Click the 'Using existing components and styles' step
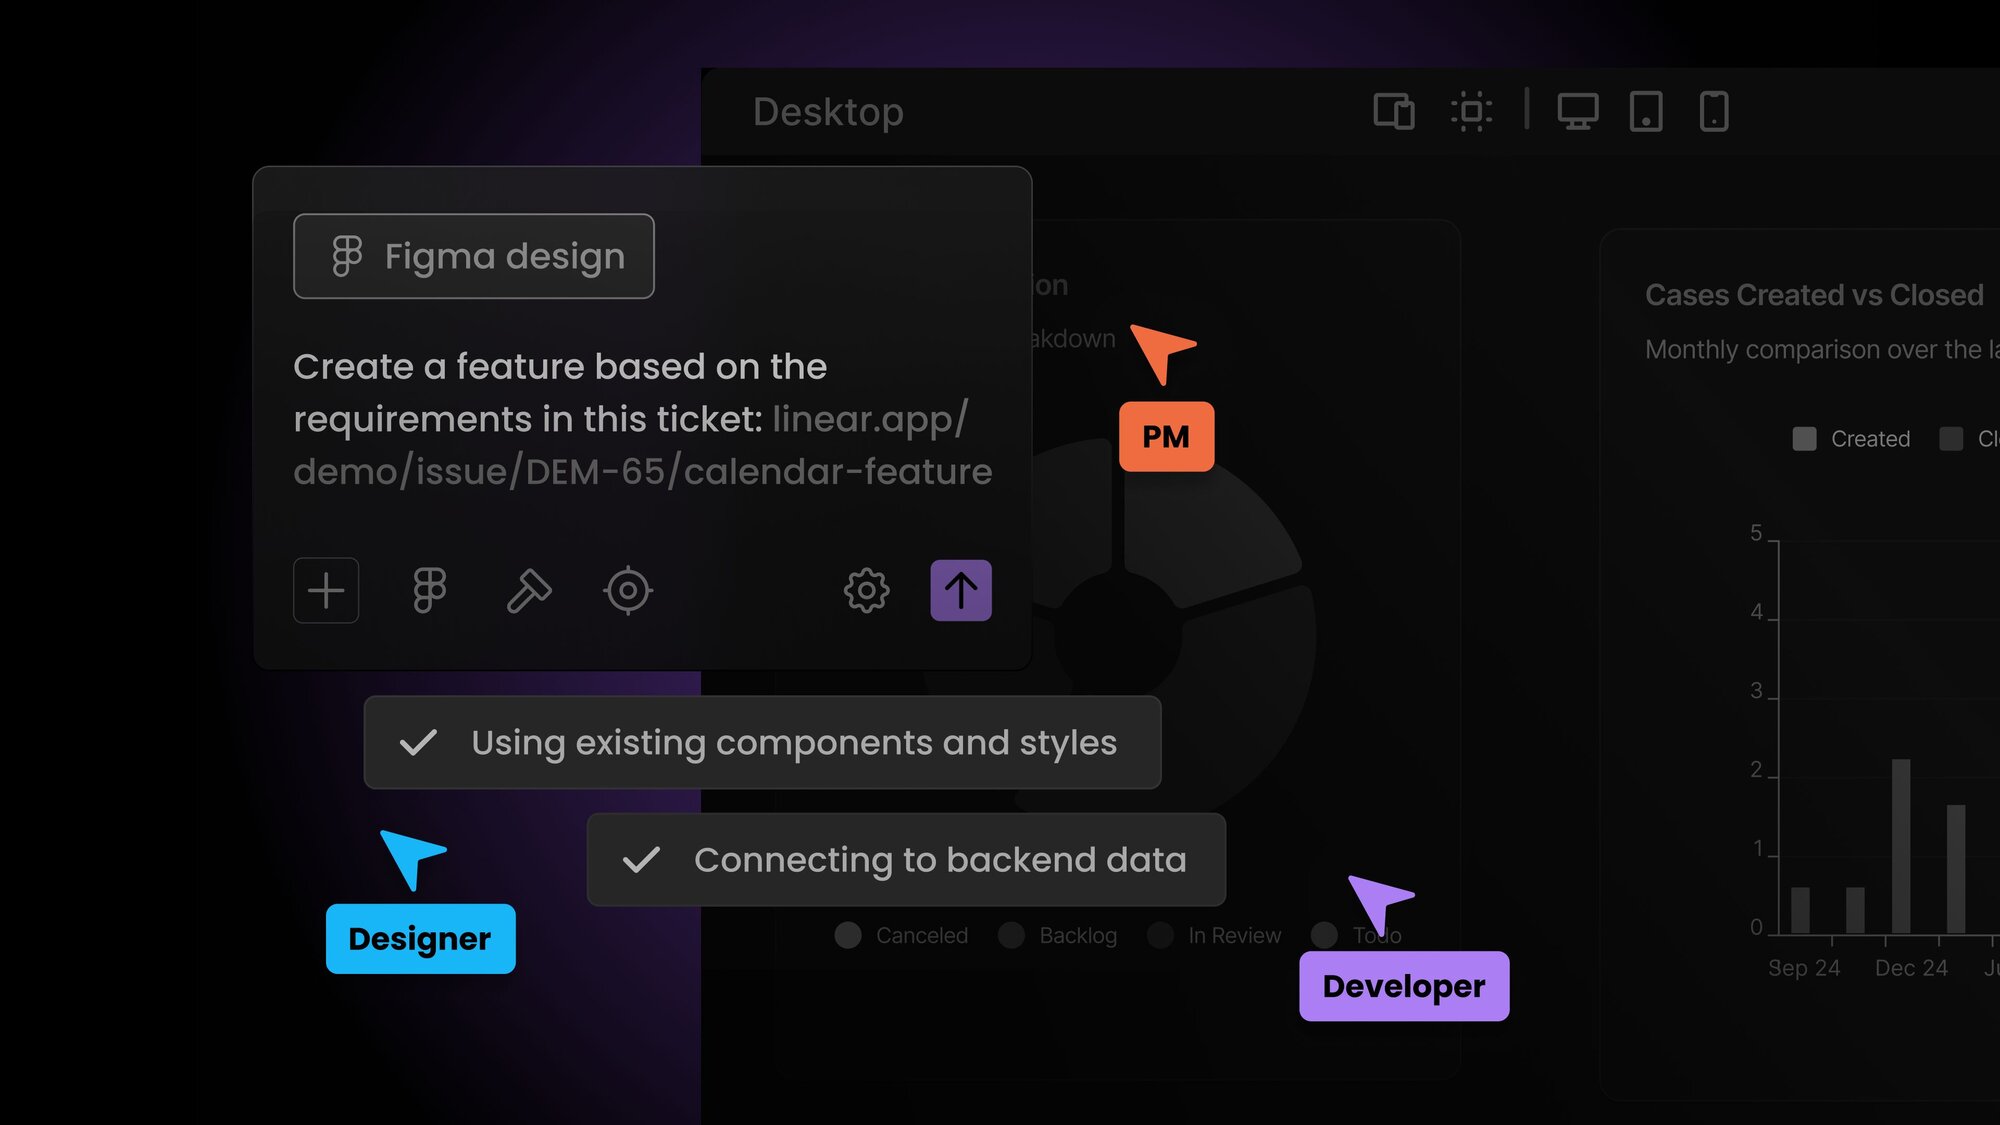This screenshot has width=2000, height=1125. click(762, 743)
